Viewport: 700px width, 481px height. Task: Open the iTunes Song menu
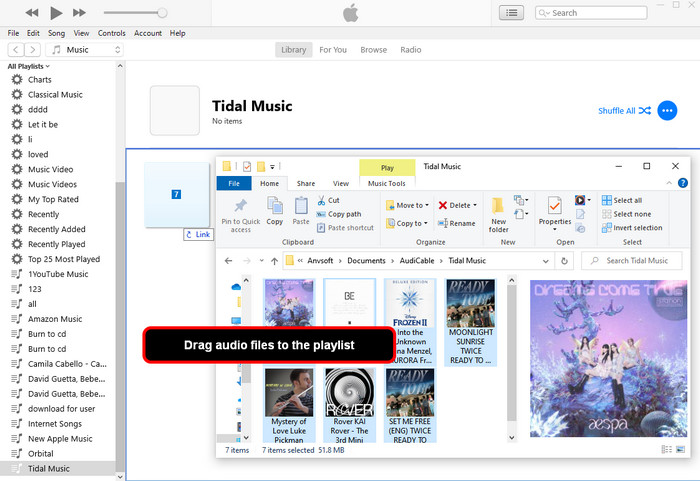click(56, 33)
